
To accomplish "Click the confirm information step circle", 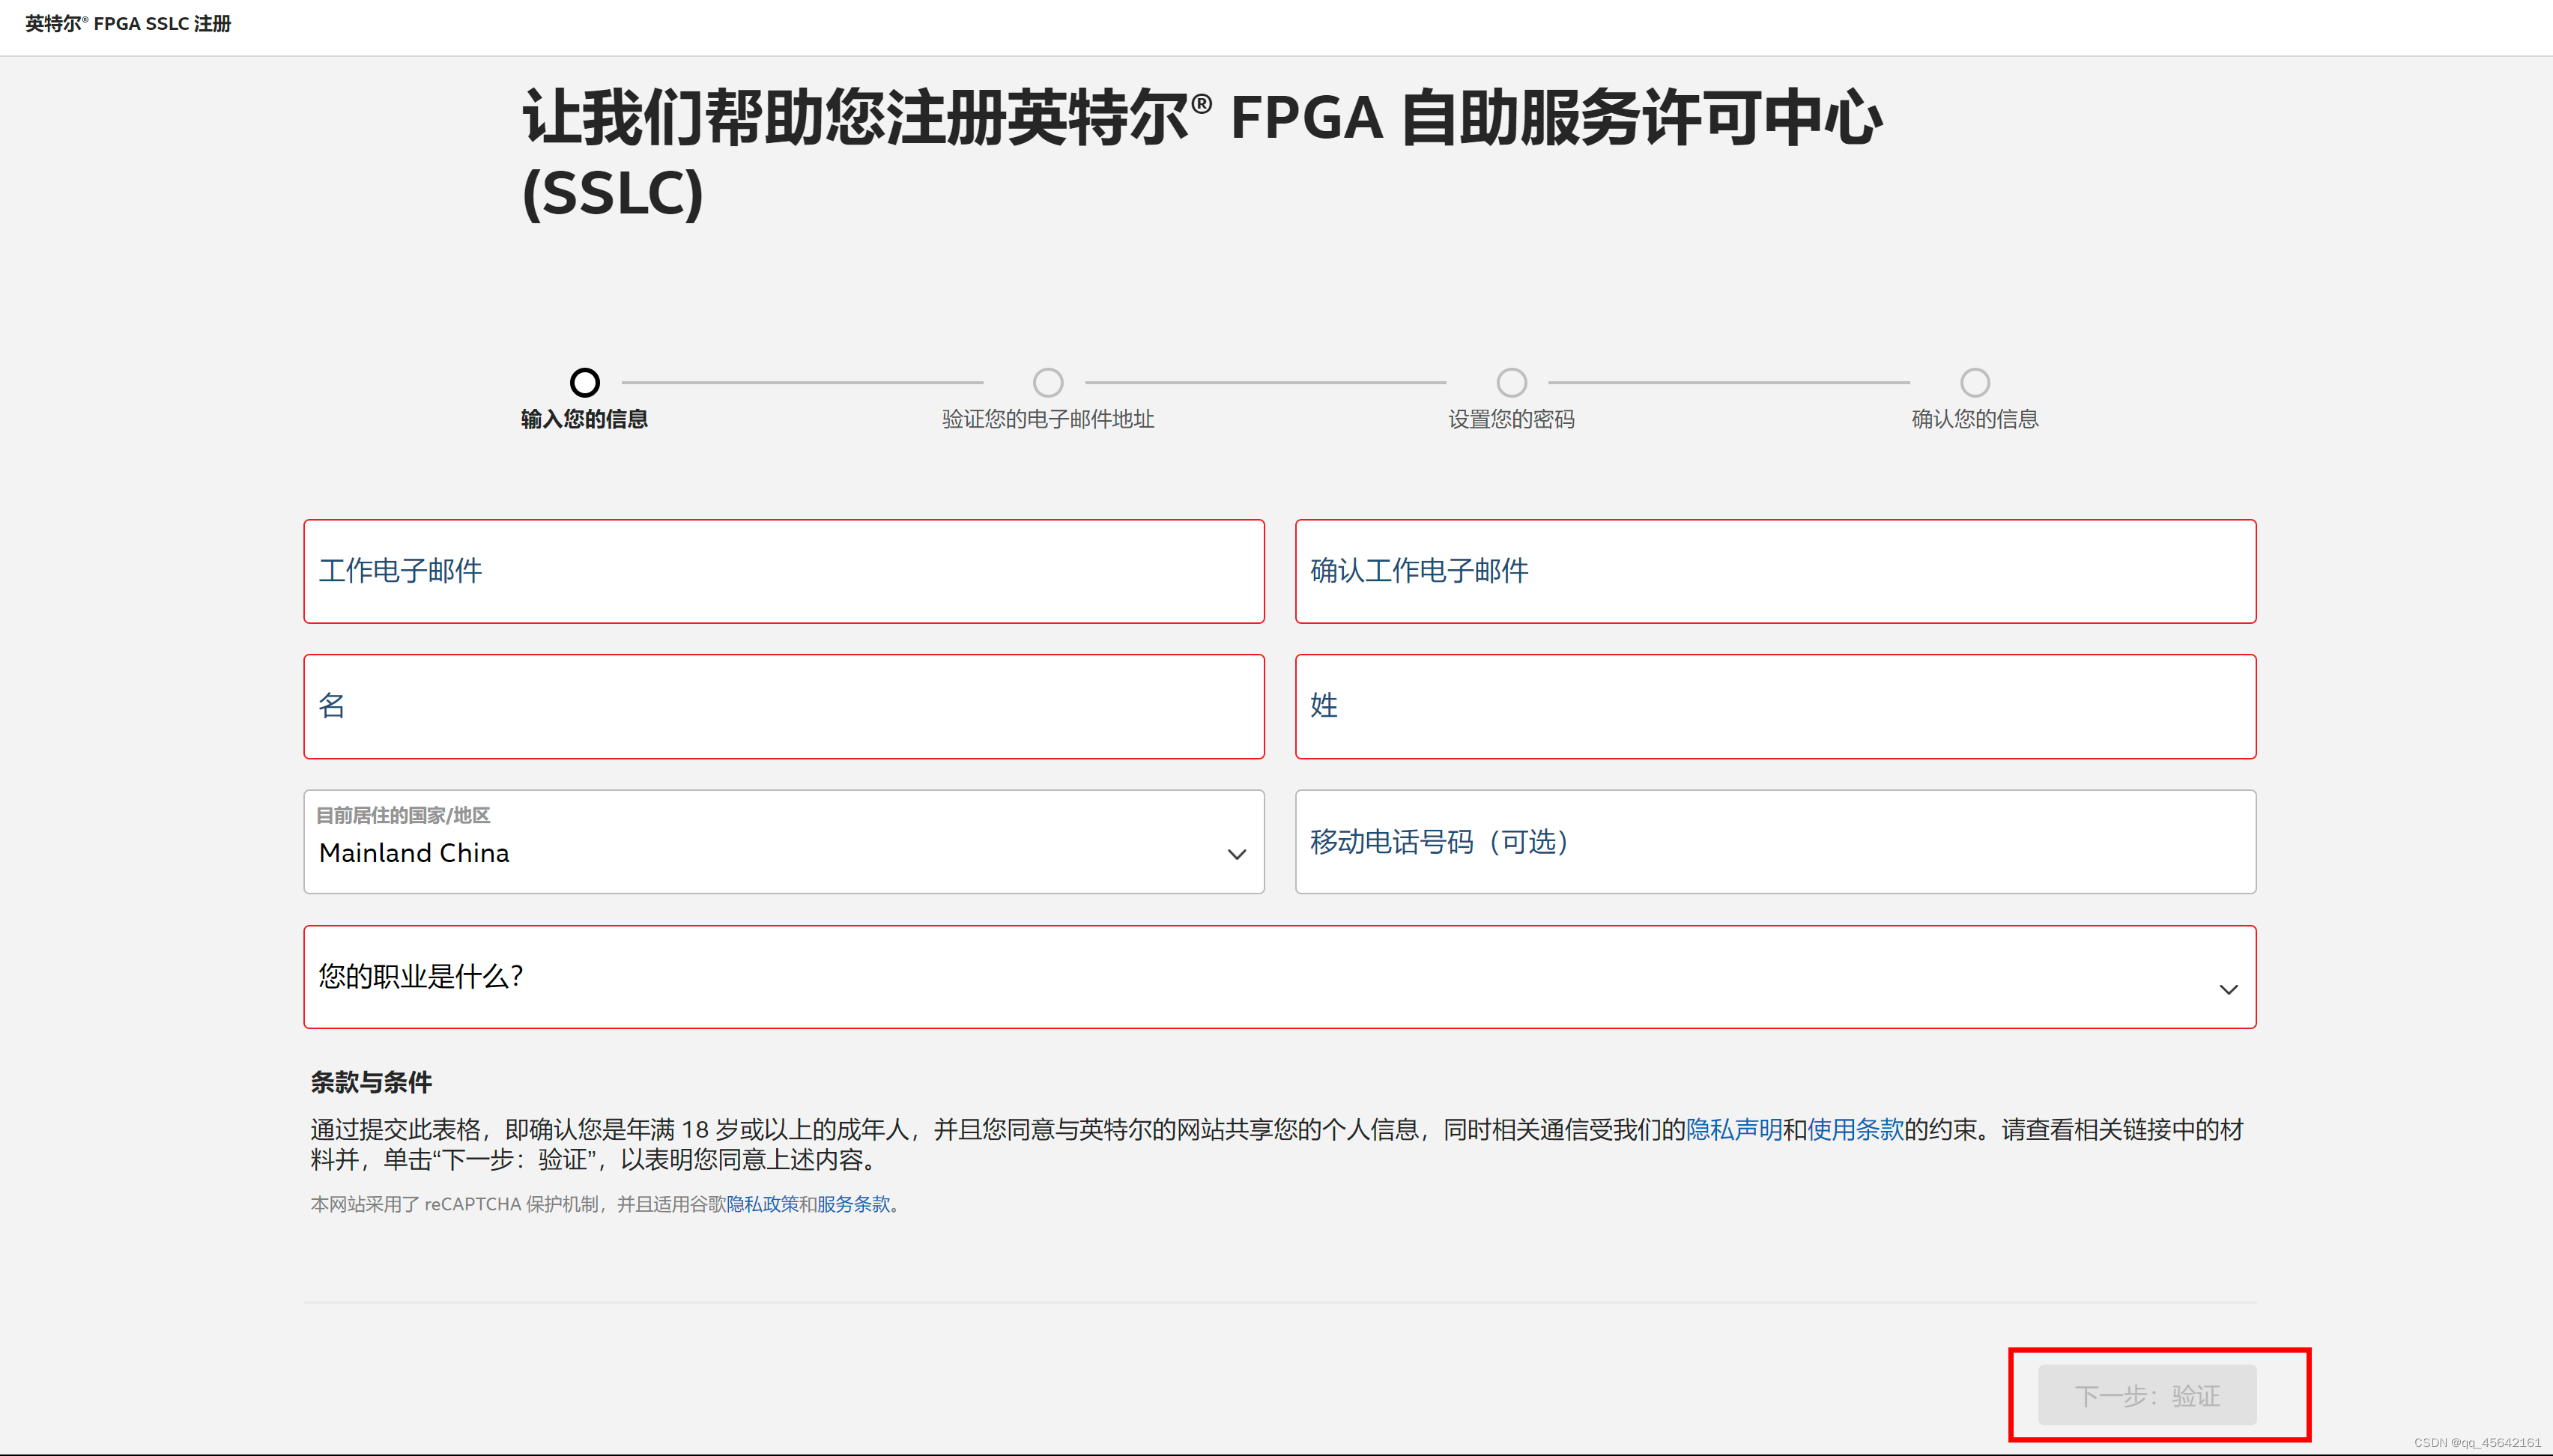I will [1974, 382].
